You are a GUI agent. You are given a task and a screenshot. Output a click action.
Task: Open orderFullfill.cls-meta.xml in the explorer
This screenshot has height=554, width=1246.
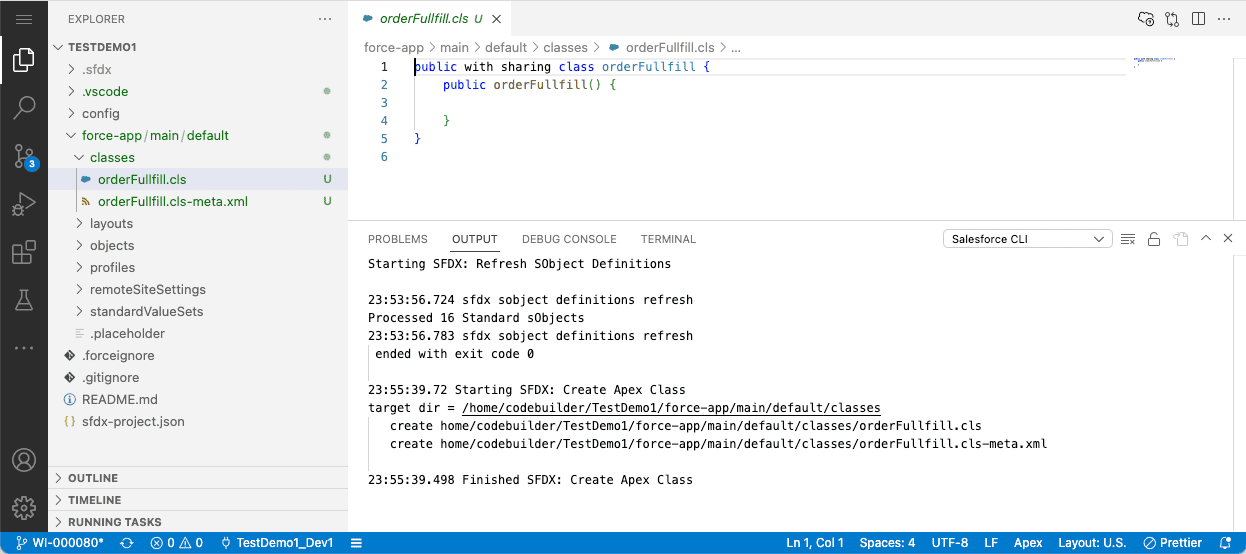pyautogui.click(x=173, y=201)
